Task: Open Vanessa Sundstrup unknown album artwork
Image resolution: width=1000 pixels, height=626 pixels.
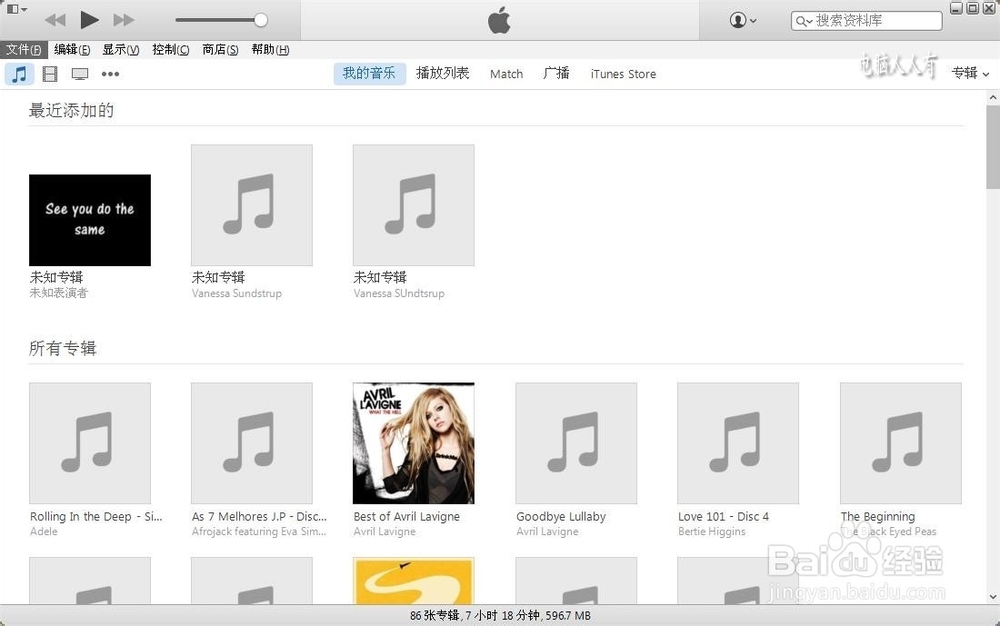Action: tap(252, 205)
